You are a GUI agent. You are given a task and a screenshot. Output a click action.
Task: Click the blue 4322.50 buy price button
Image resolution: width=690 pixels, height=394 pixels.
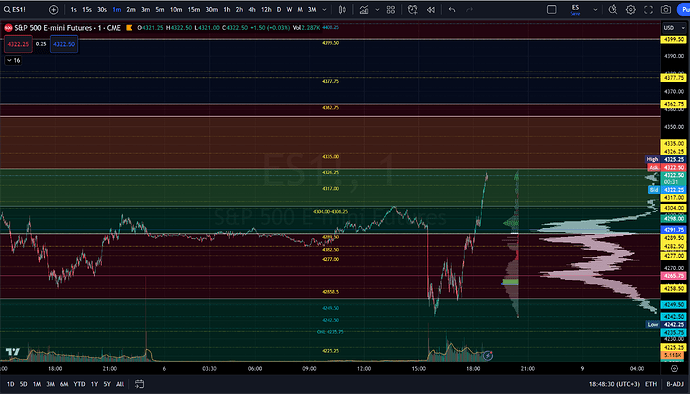tap(64, 44)
